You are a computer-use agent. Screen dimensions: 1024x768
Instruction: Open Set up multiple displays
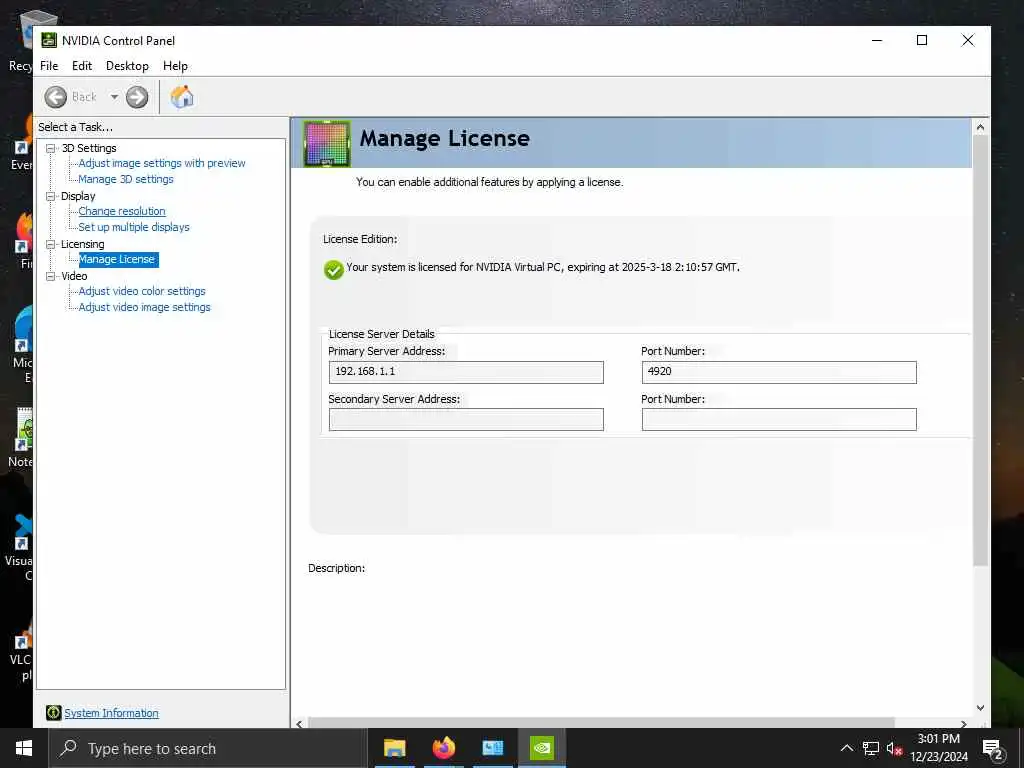(x=133, y=227)
